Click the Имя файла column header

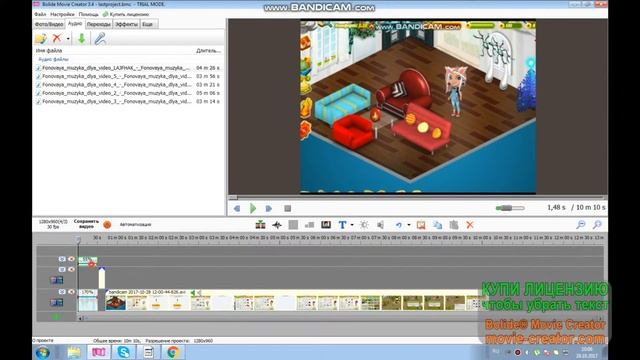(49, 51)
